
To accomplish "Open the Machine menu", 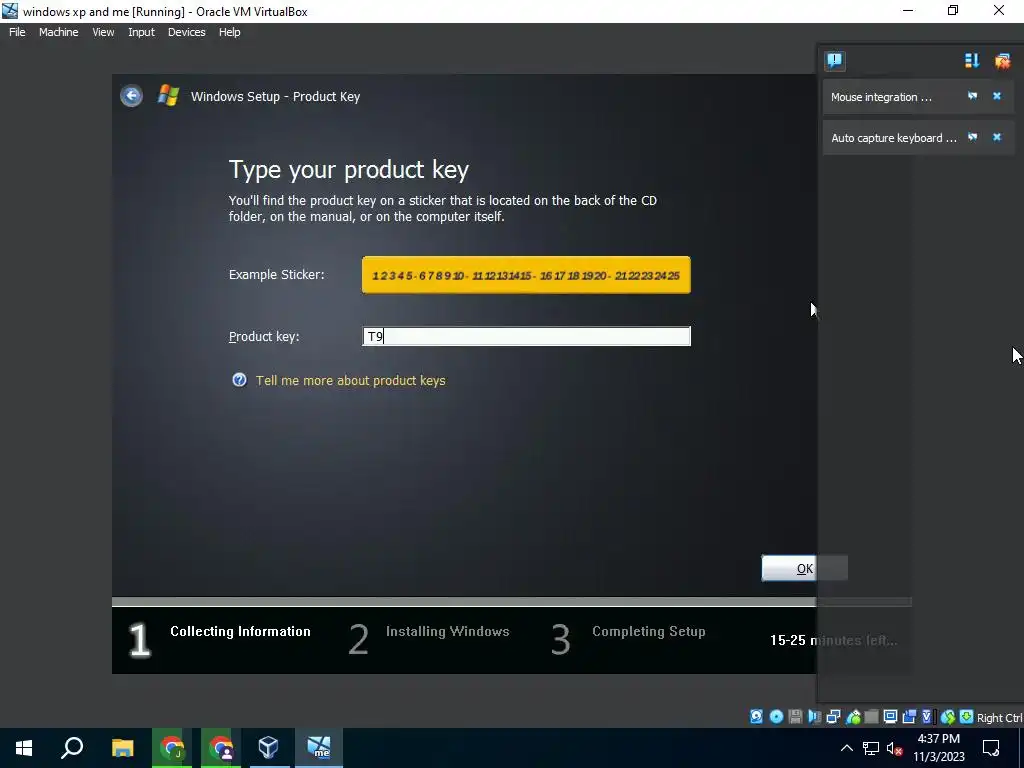I will point(59,32).
